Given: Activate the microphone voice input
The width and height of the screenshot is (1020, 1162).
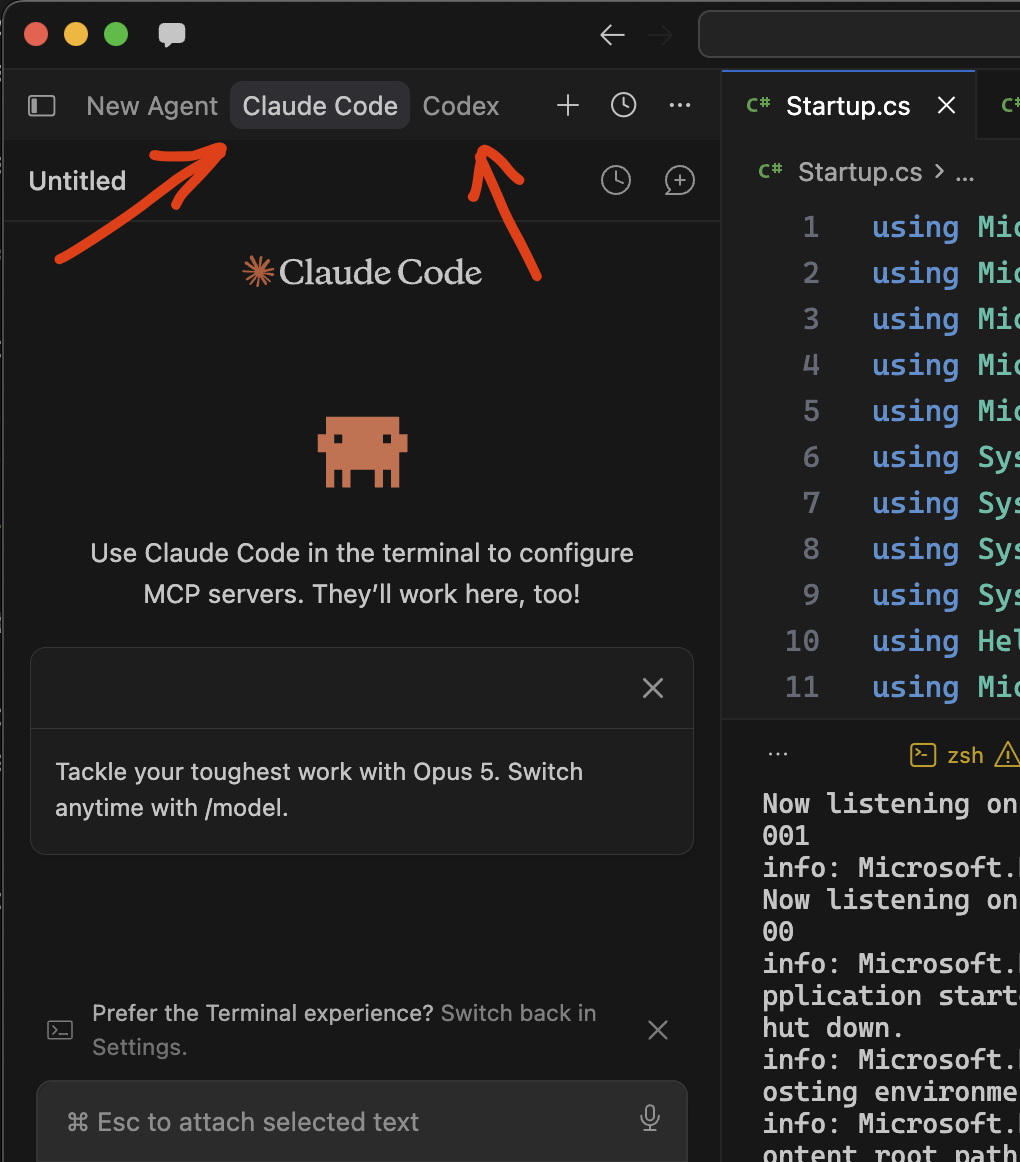Looking at the screenshot, I should 650,1118.
